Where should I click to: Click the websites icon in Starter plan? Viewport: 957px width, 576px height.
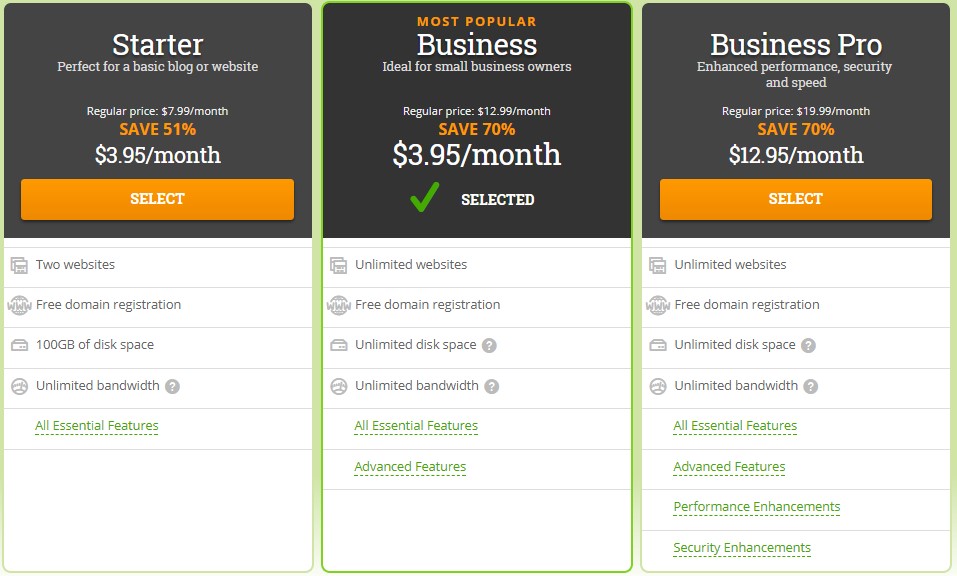(x=20, y=265)
